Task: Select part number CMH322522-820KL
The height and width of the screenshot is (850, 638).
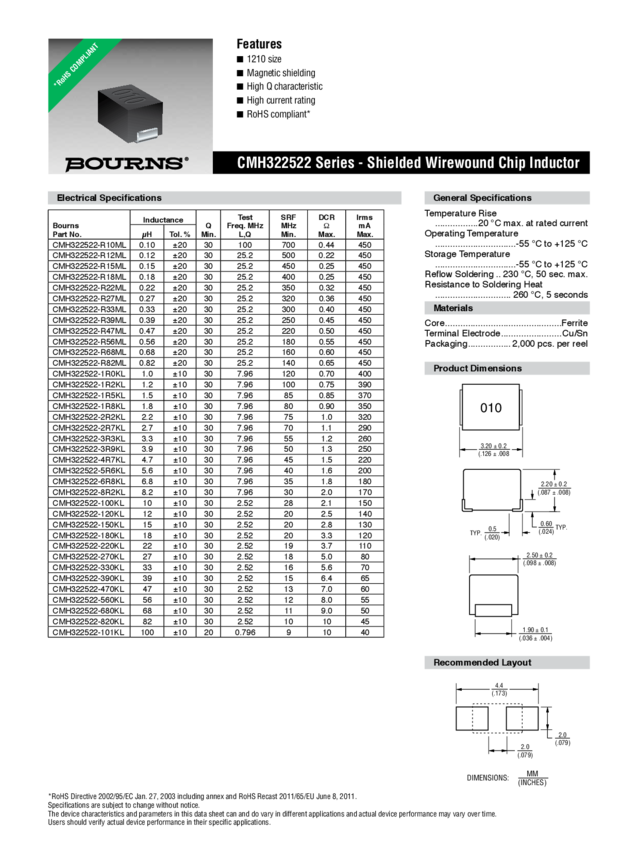Action: (88, 622)
